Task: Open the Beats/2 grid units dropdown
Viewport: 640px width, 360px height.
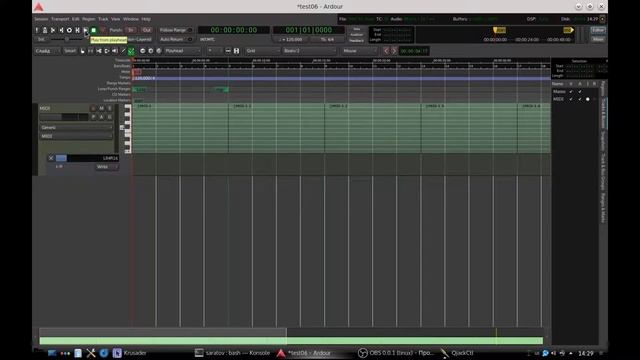Action: (309, 51)
